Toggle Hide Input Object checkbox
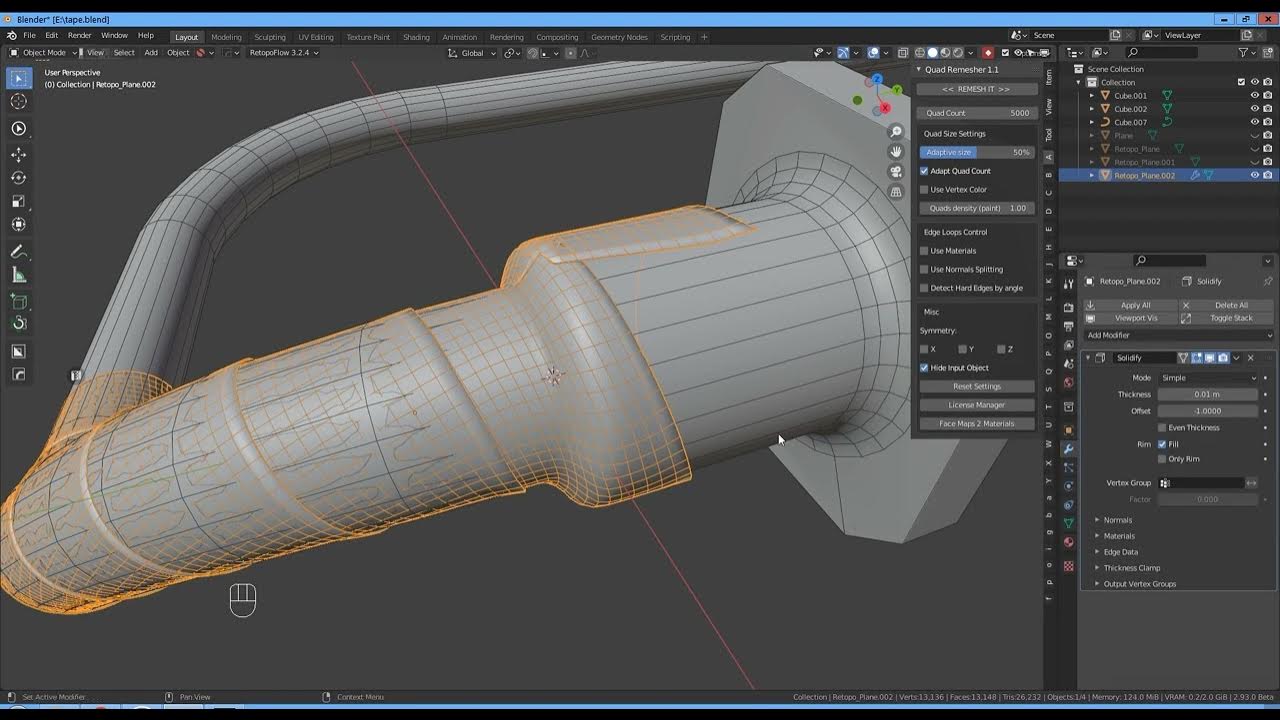Screen dimensions: 1280x720 tap(924, 368)
